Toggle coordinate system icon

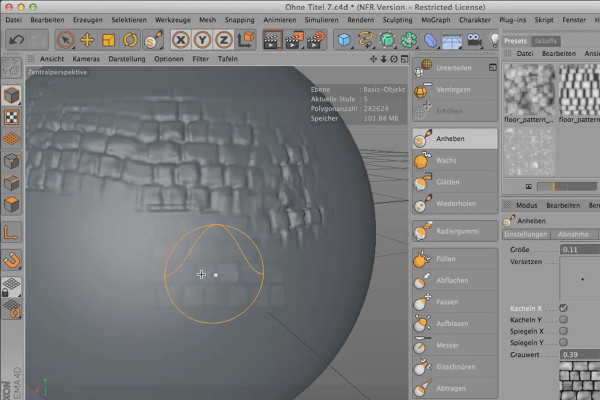point(245,40)
